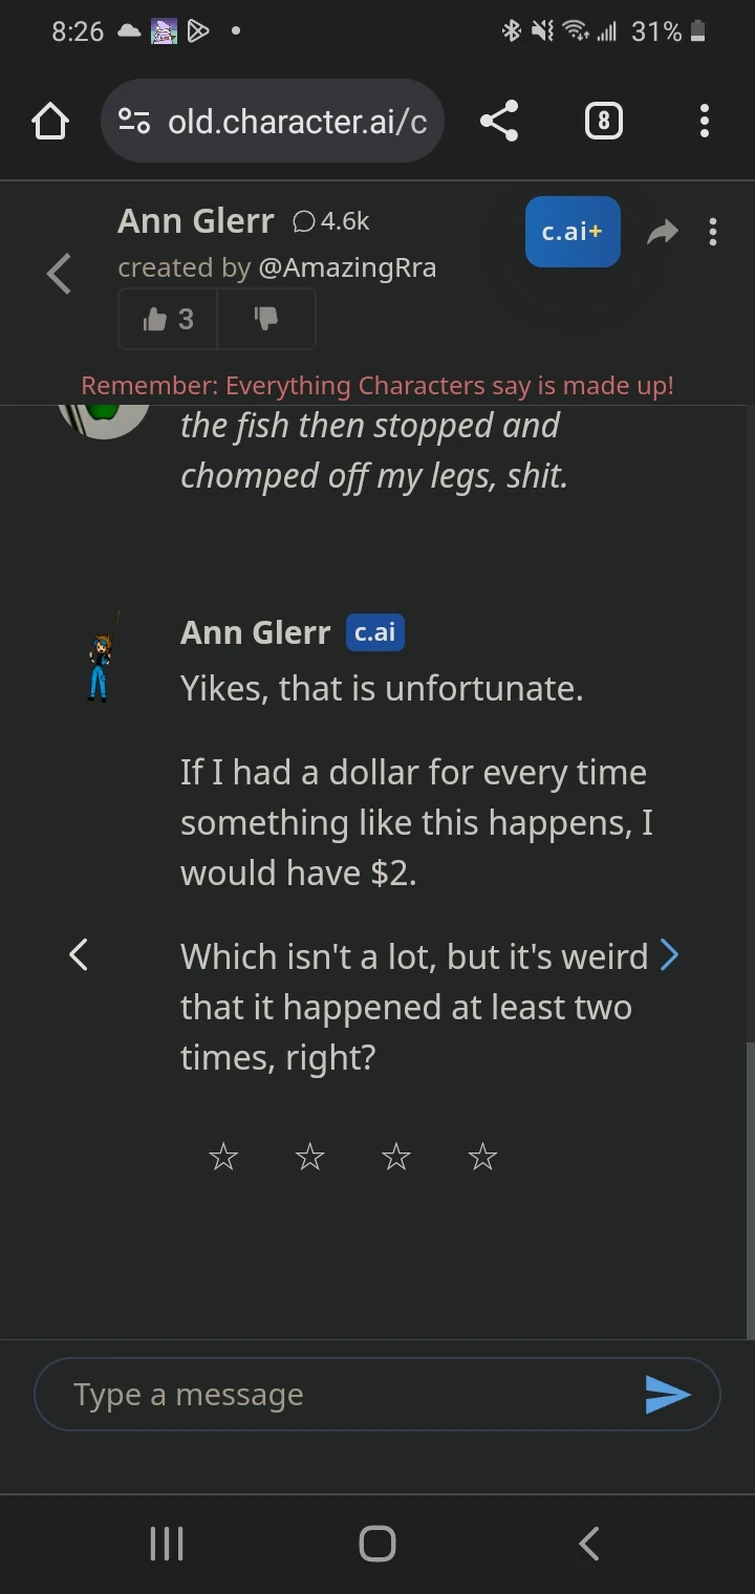
Task: Focus the Type a message field
Action: click(340, 1394)
